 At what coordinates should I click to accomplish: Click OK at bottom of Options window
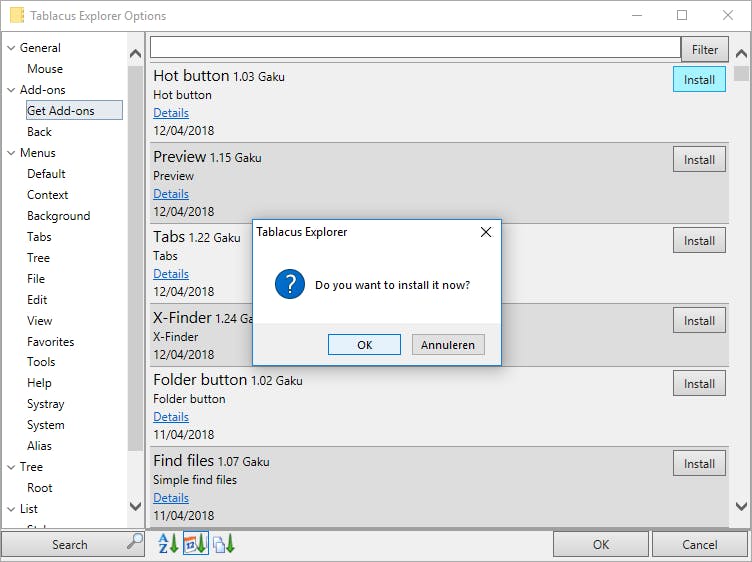[x=600, y=544]
